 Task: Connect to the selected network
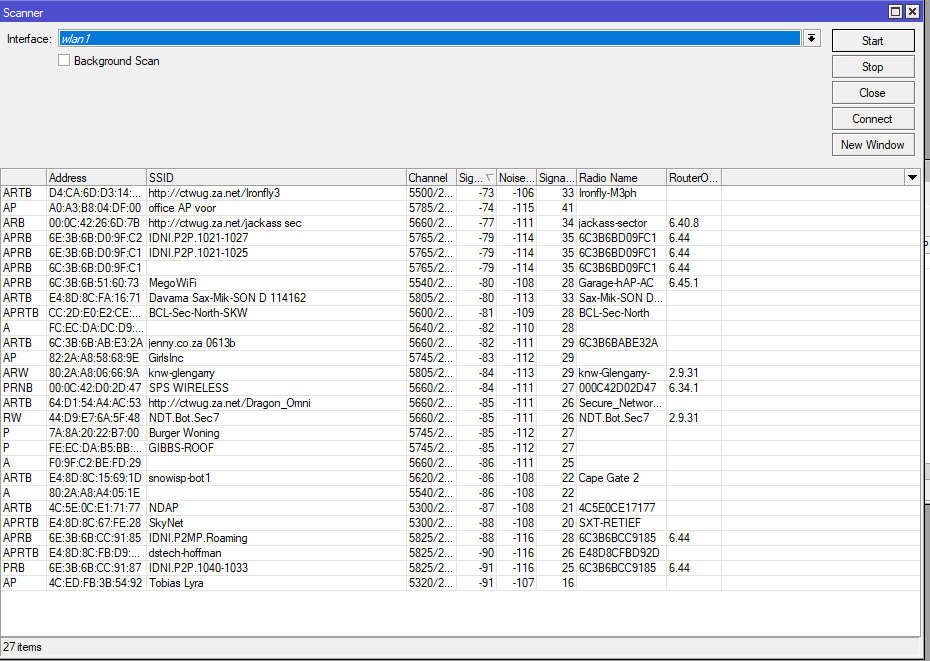pos(872,119)
